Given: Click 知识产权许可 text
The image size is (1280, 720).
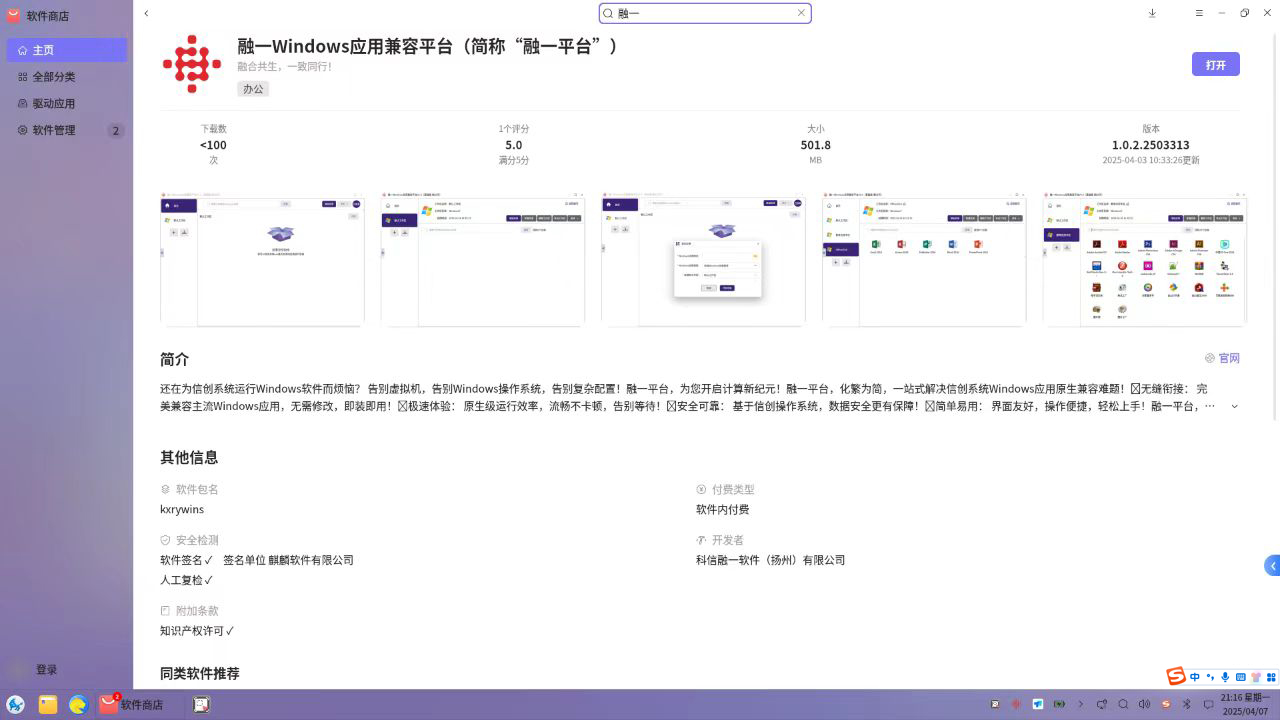Looking at the screenshot, I should [x=192, y=631].
